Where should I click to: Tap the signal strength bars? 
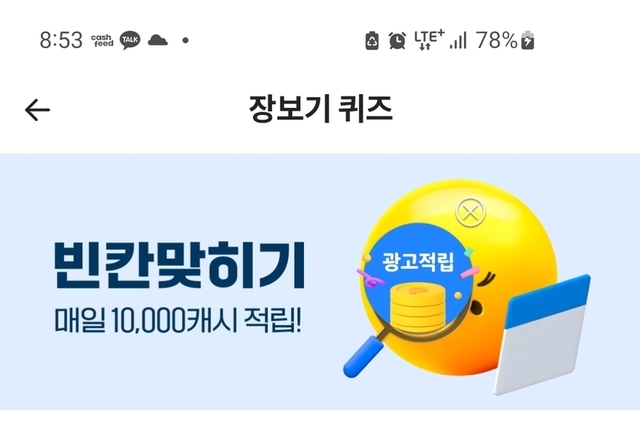tap(458, 40)
